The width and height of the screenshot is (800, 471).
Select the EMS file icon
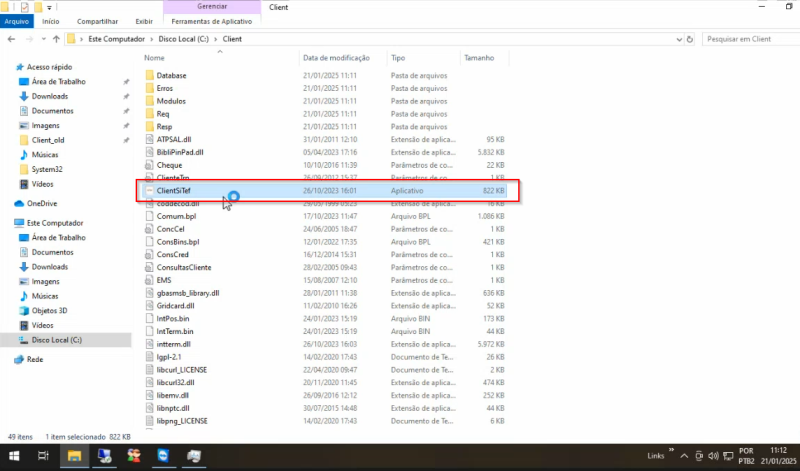[149, 280]
